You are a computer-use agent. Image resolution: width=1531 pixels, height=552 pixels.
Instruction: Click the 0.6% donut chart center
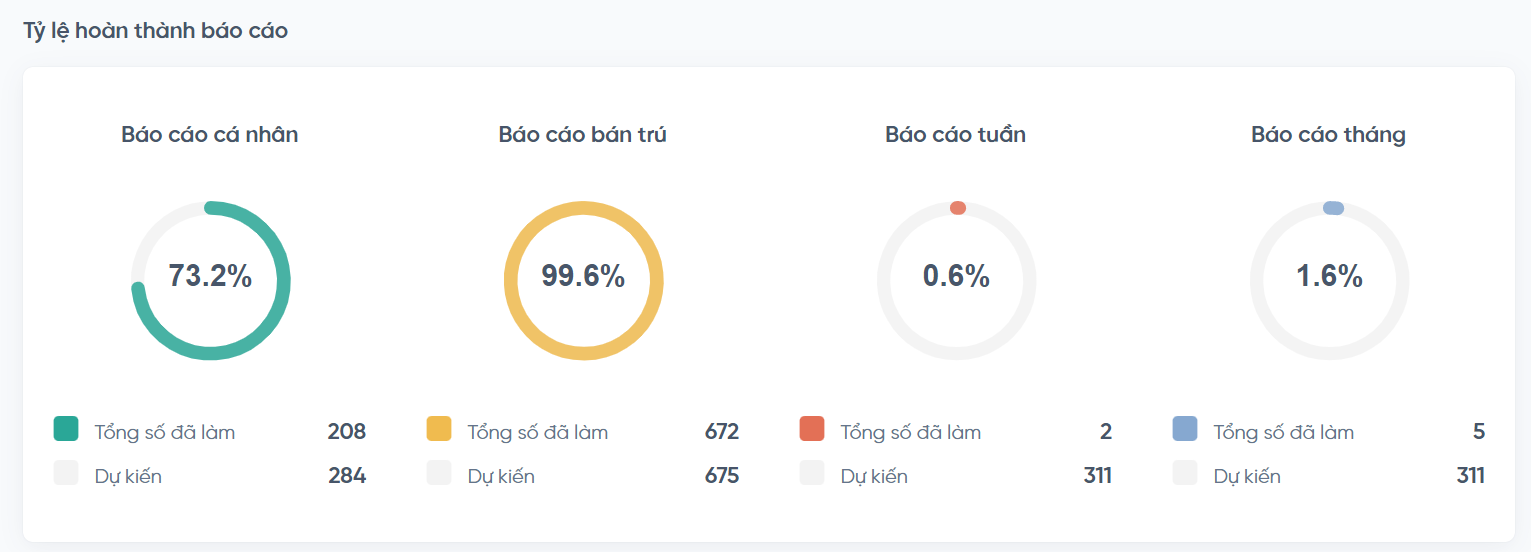coord(956,277)
